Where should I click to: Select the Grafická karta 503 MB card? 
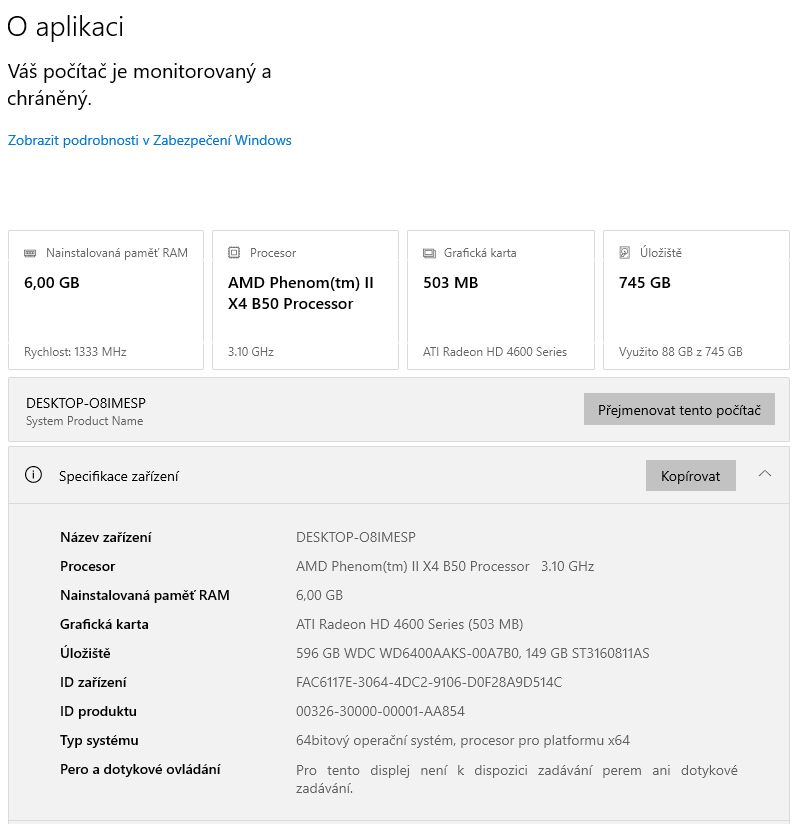click(x=501, y=300)
